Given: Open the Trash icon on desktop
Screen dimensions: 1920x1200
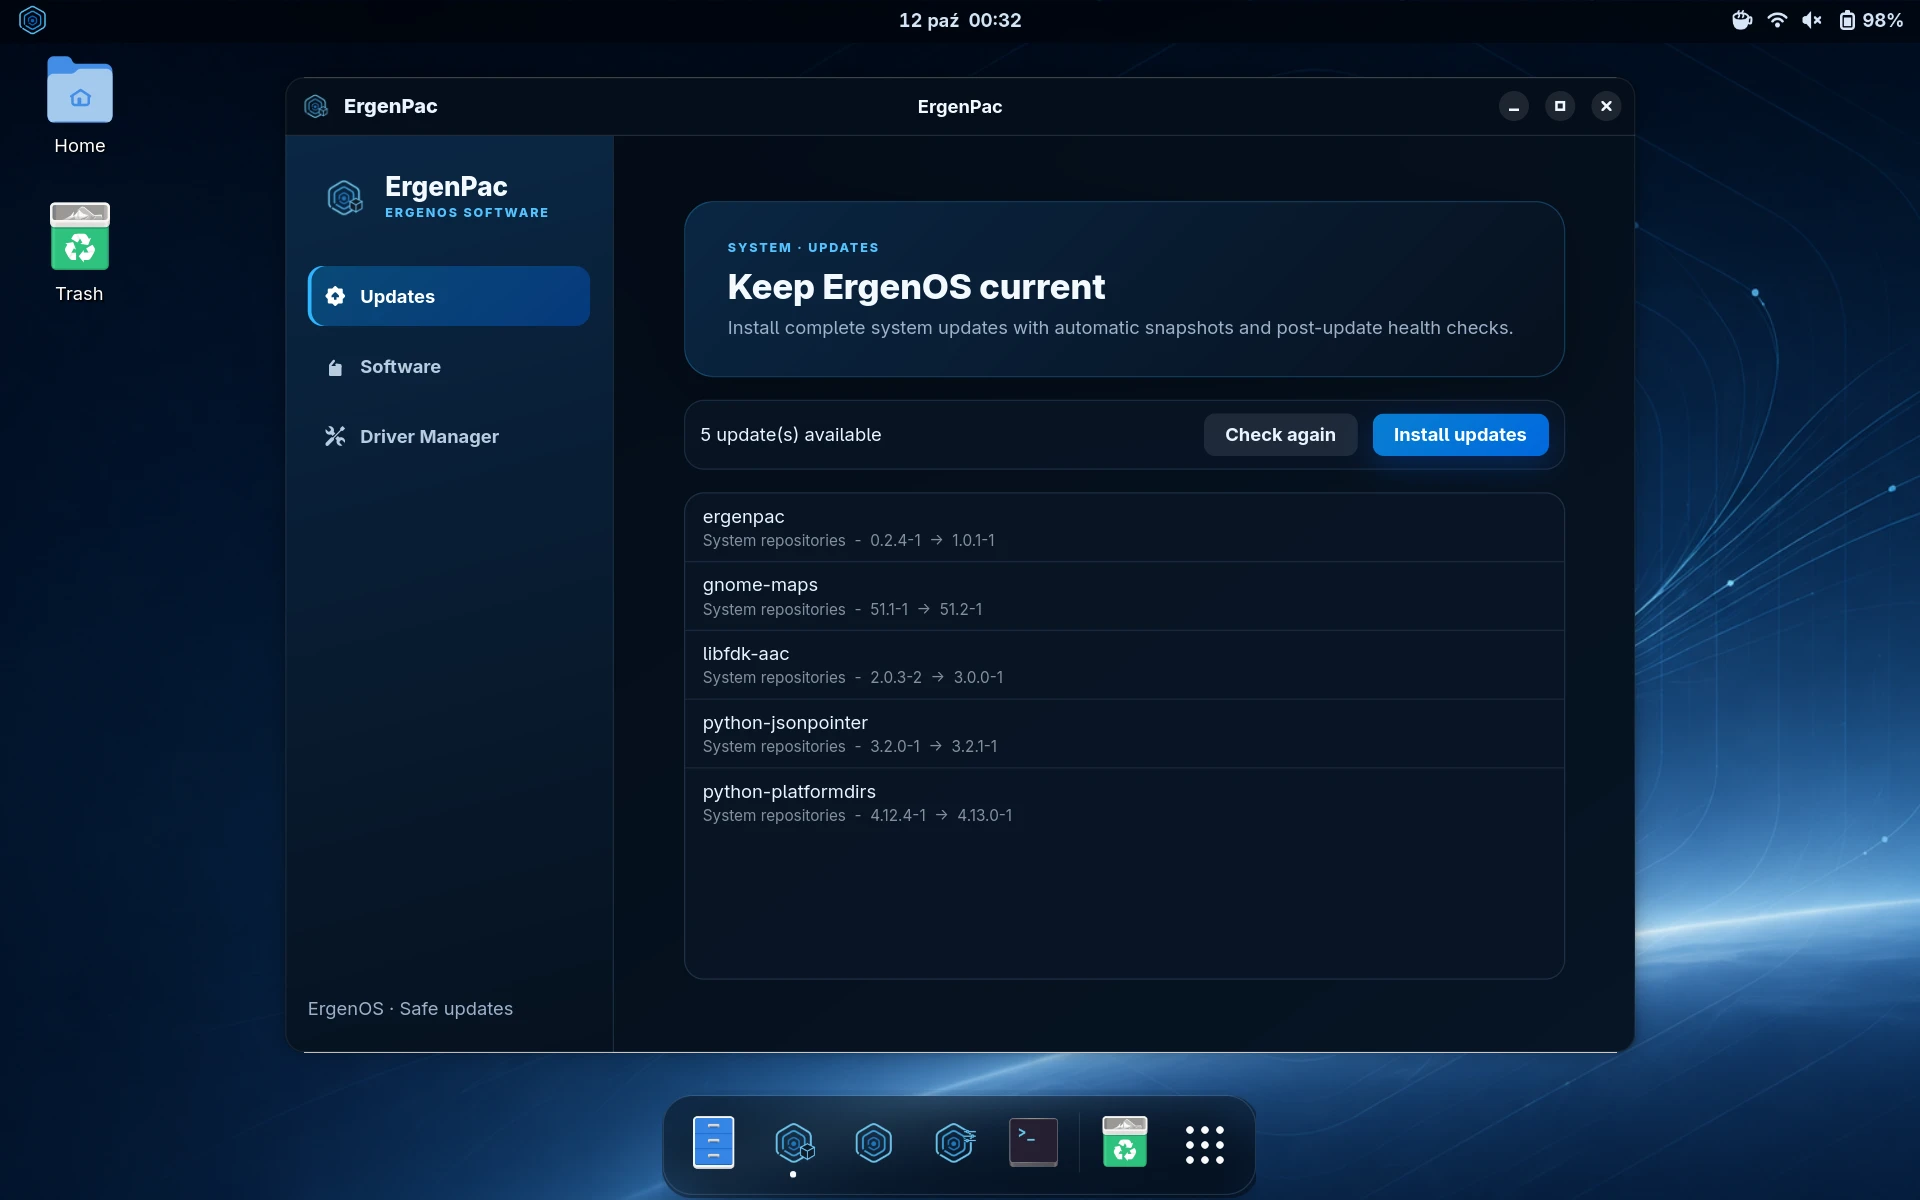Looking at the screenshot, I should tap(80, 253).
